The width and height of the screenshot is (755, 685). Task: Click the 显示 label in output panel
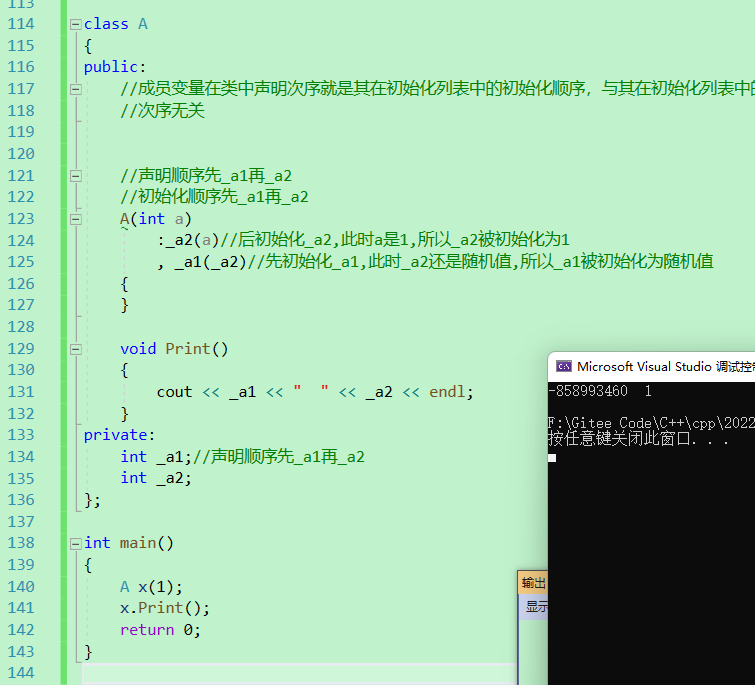click(537, 607)
